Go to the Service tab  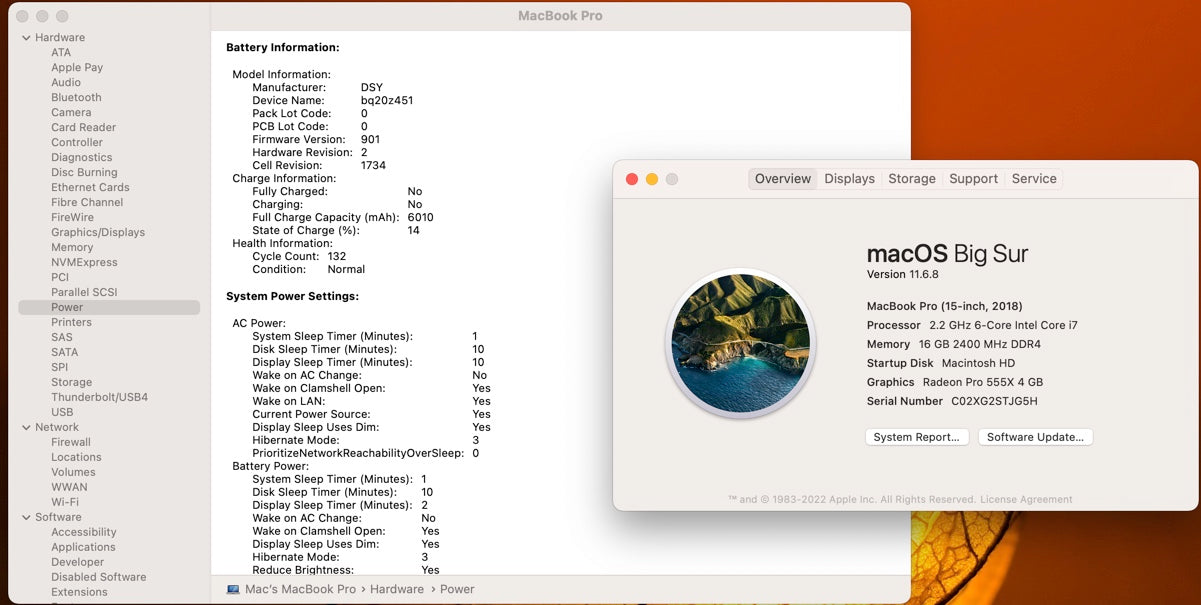tap(1034, 179)
